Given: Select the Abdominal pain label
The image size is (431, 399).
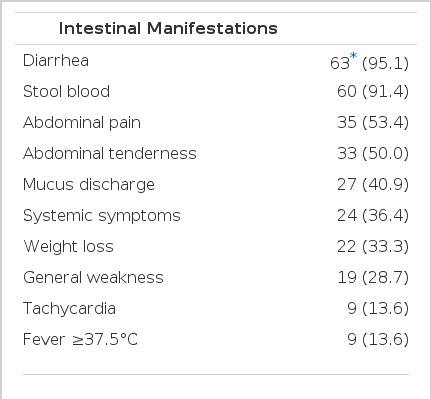Looking at the screenshot, I should (82, 122).
